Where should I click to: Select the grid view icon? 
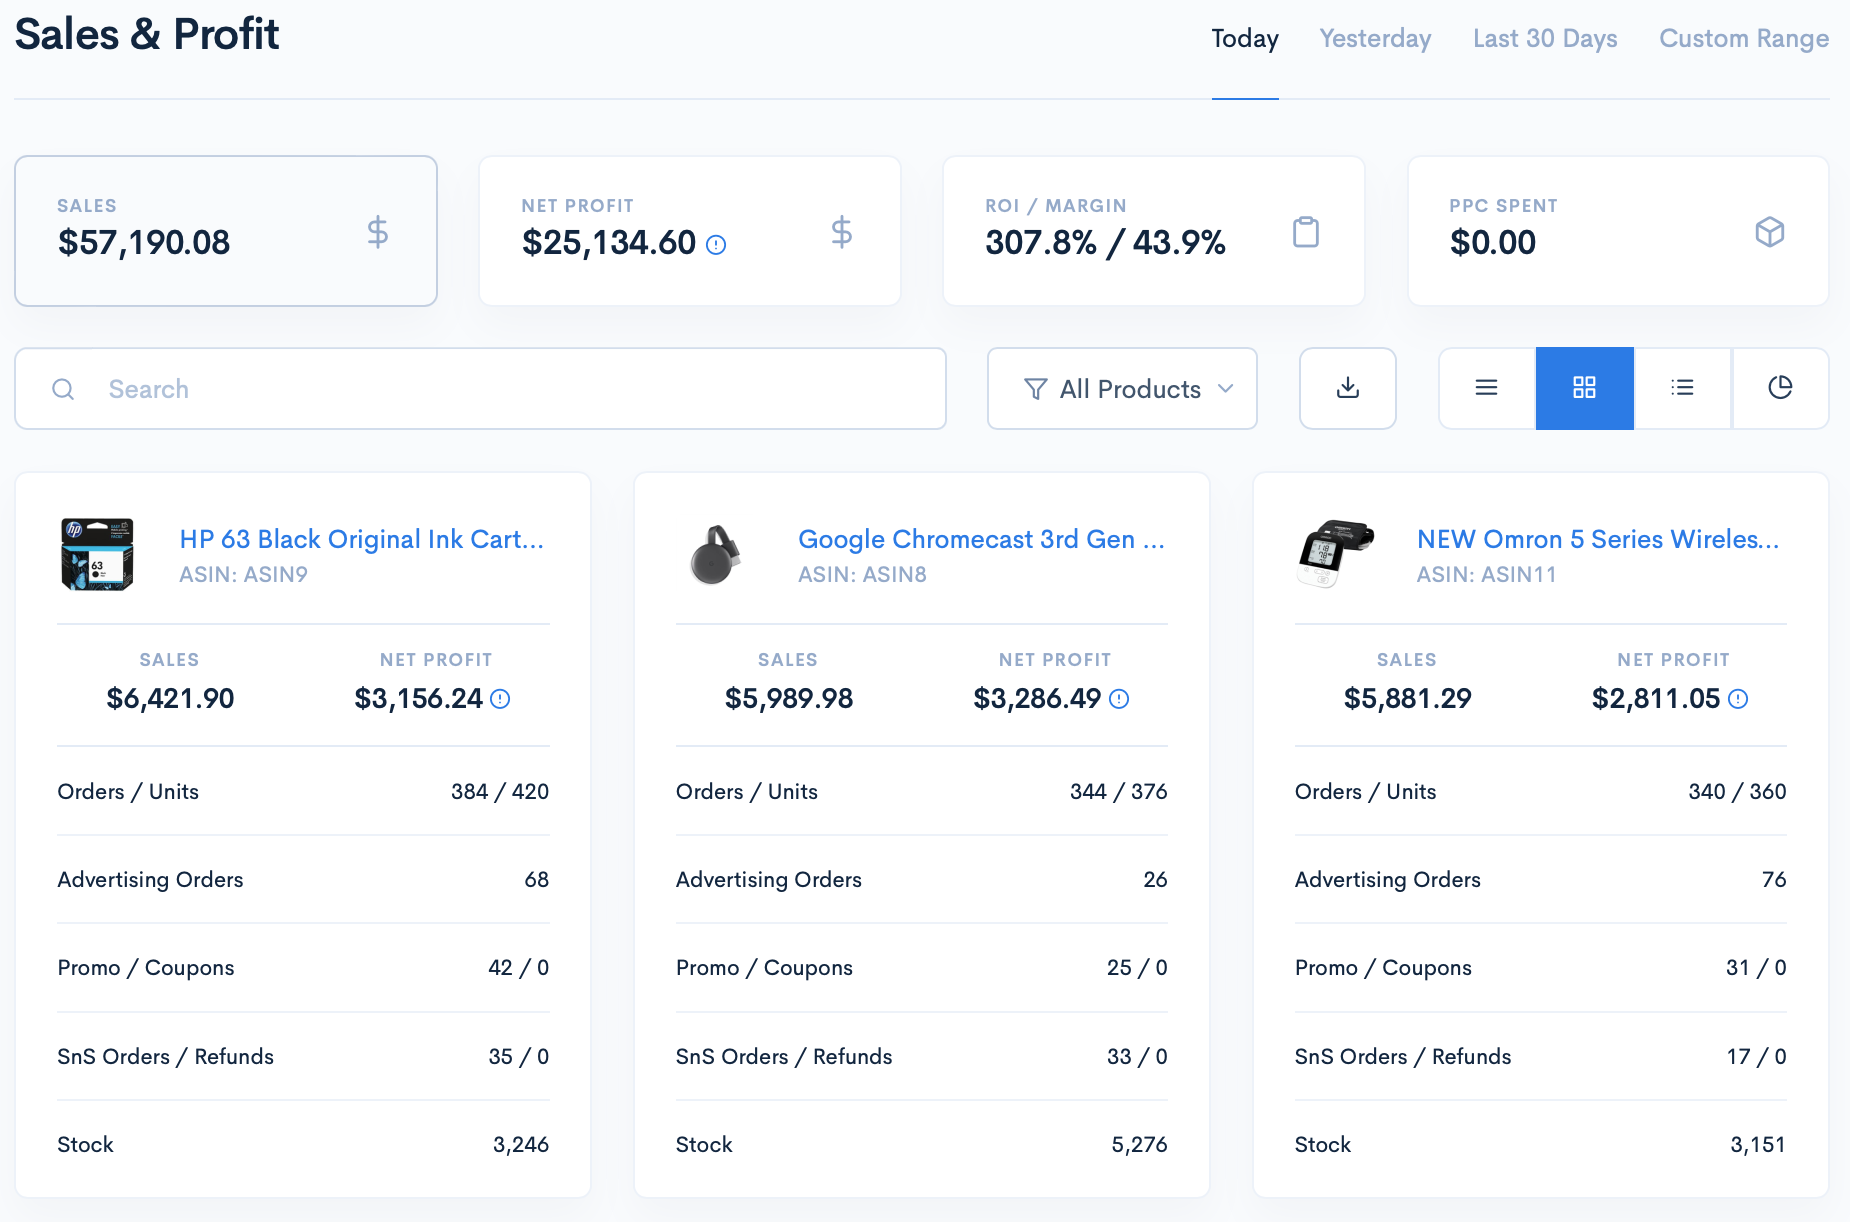tap(1584, 388)
